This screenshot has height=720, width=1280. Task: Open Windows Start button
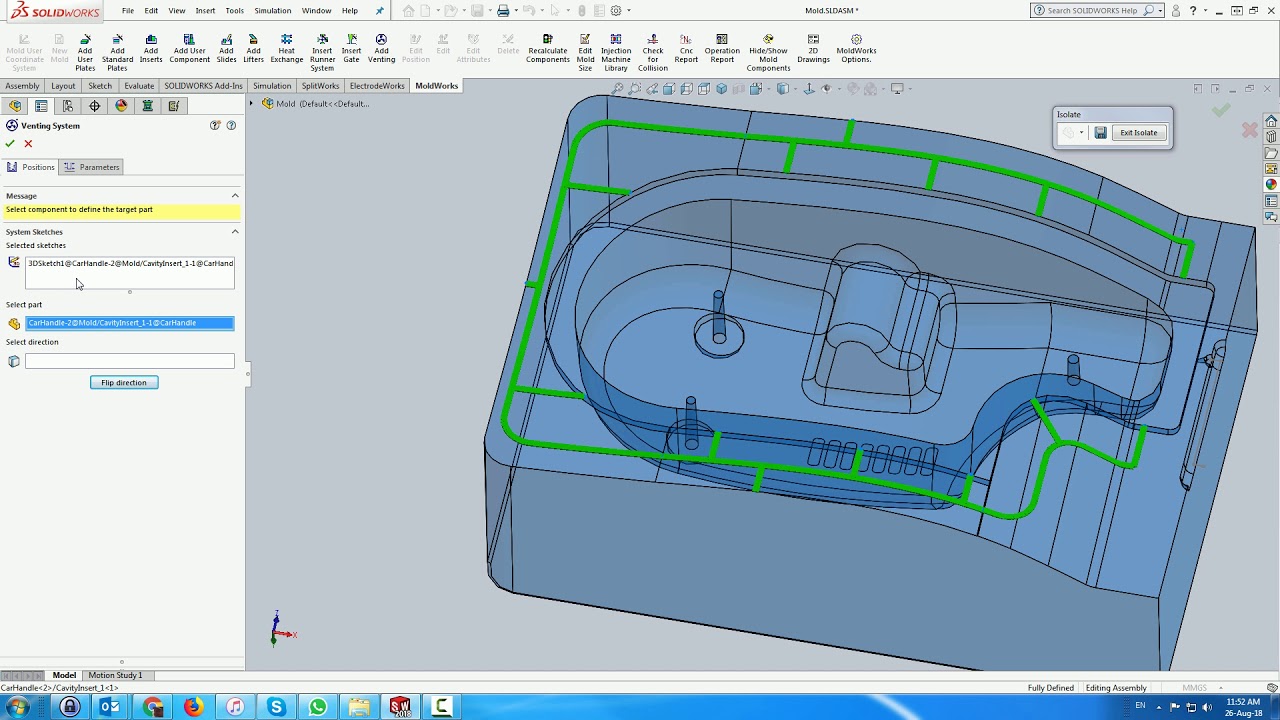[x=17, y=707]
